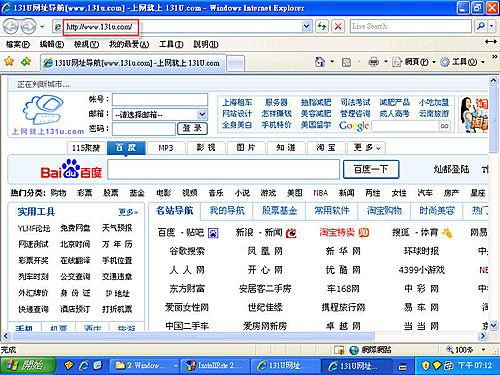Screen dimensions: 500x375
Task: Click the red X Stop icon
Action: [x=338, y=26]
